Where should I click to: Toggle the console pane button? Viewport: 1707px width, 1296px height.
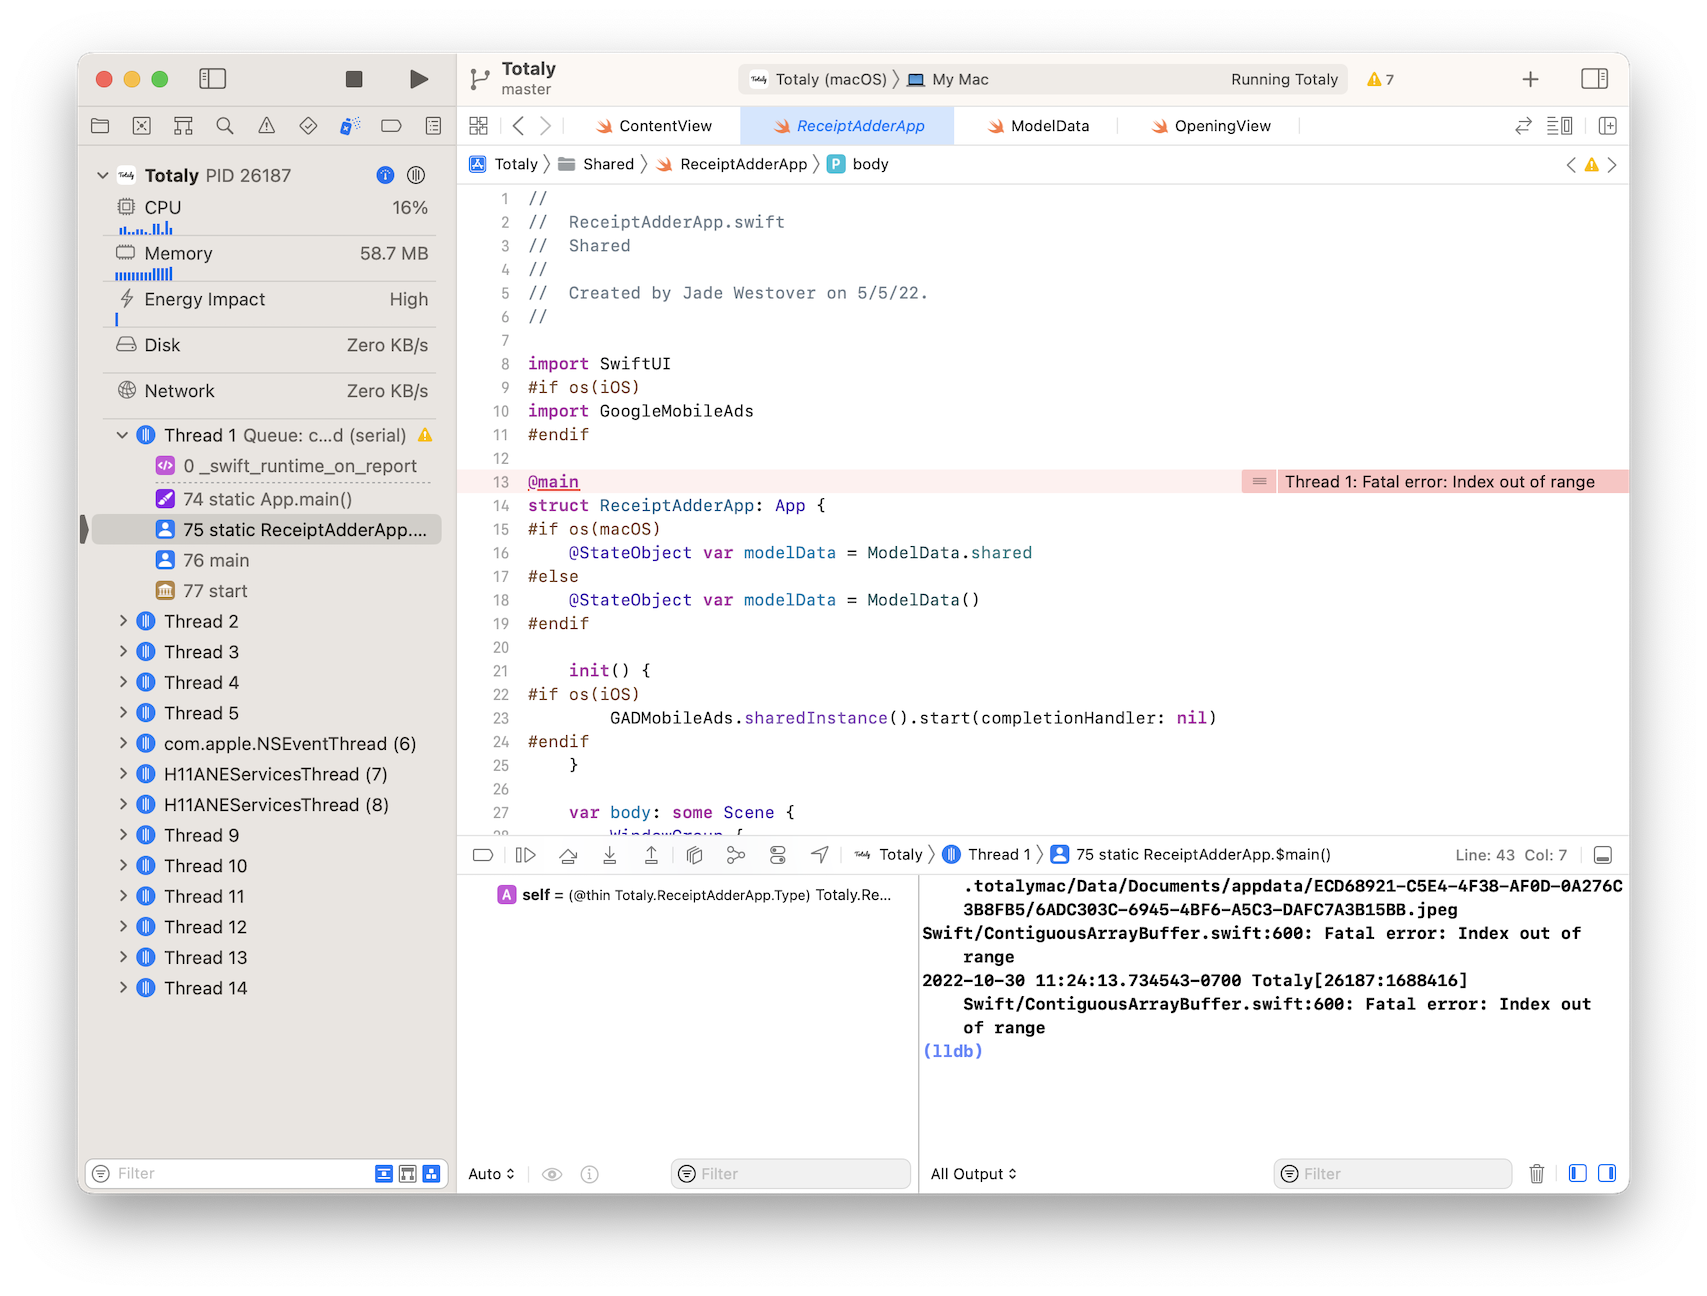1607,1174
